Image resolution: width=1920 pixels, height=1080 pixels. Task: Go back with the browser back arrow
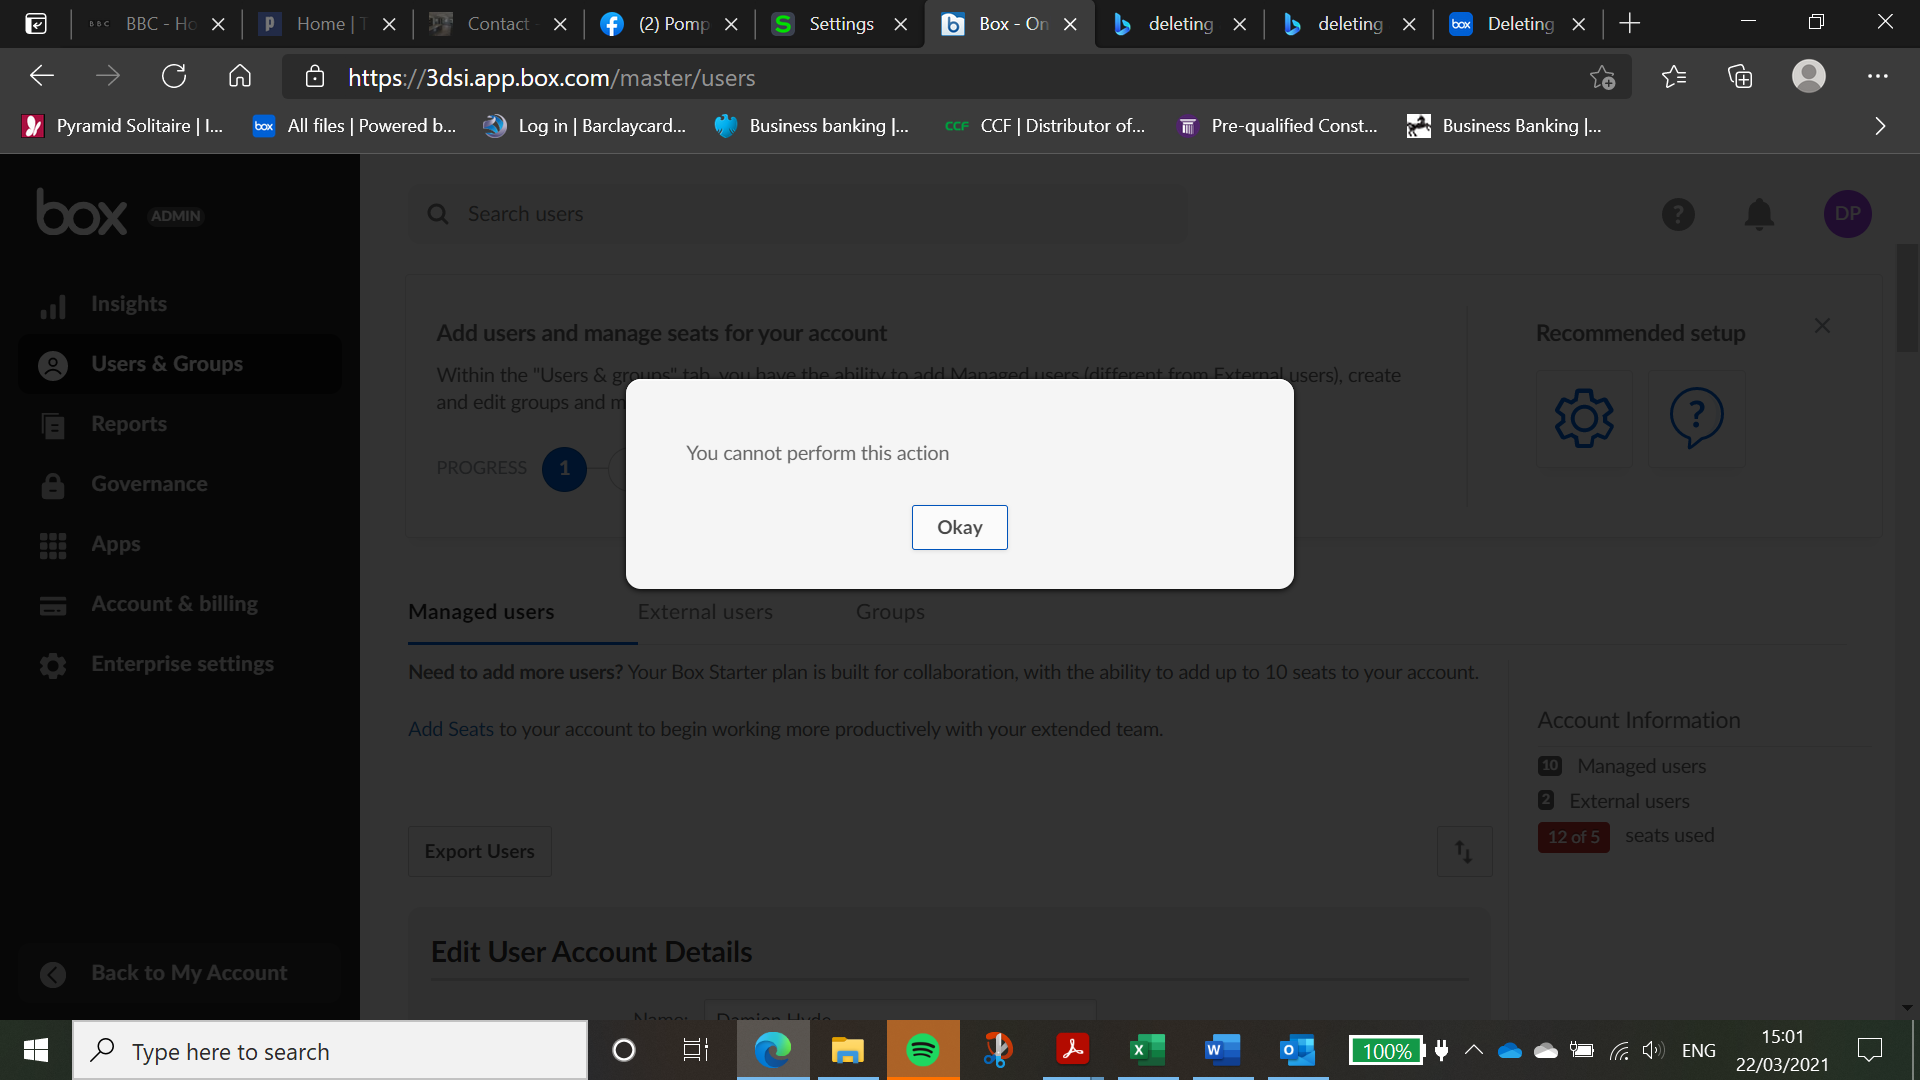coord(41,77)
